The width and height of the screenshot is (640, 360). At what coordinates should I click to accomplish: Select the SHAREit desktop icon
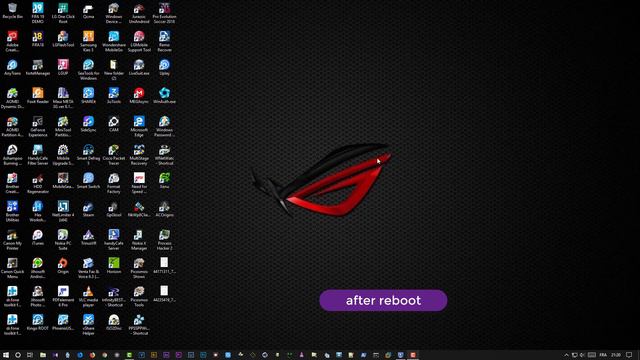[x=88, y=96]
